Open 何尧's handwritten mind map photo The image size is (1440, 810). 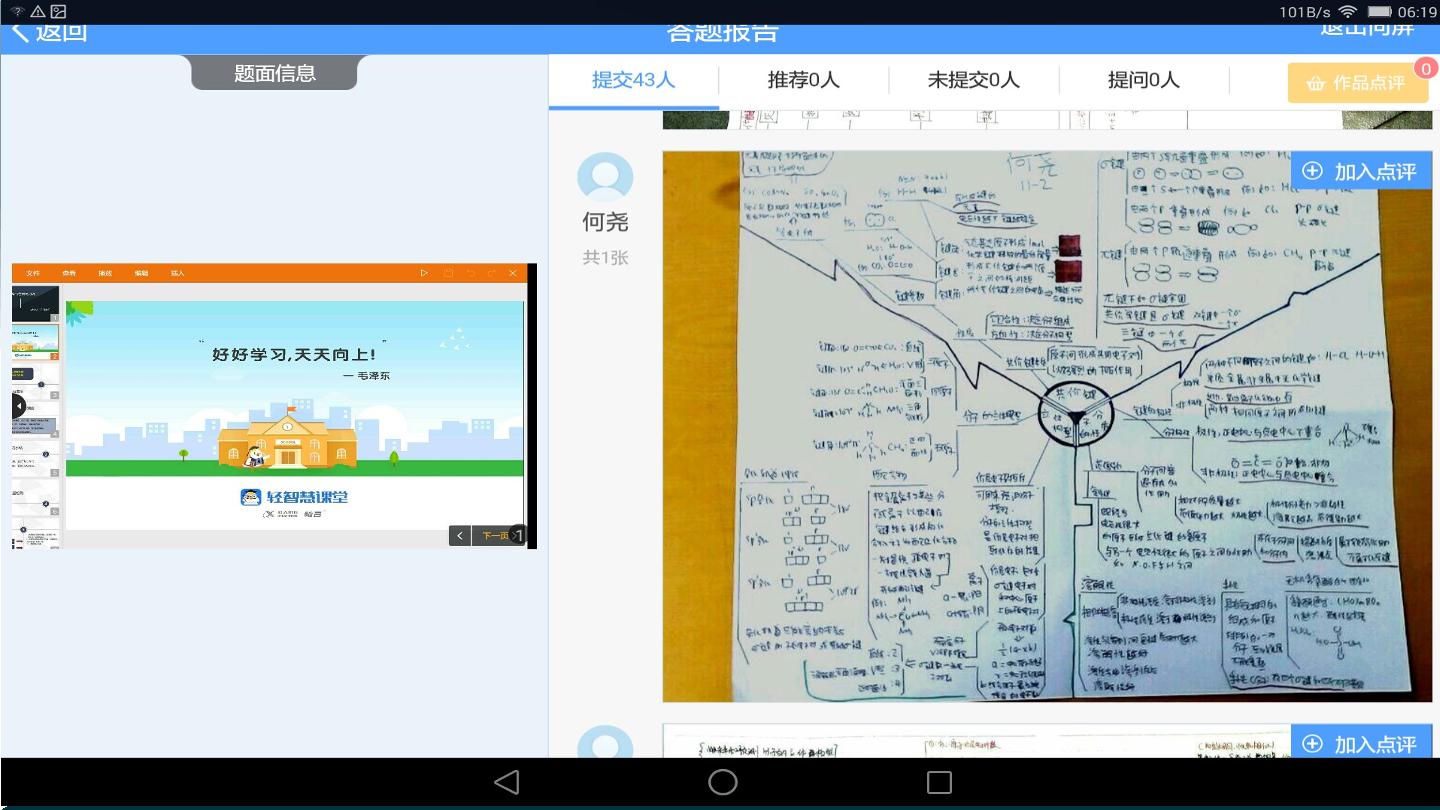(1047, 426)
